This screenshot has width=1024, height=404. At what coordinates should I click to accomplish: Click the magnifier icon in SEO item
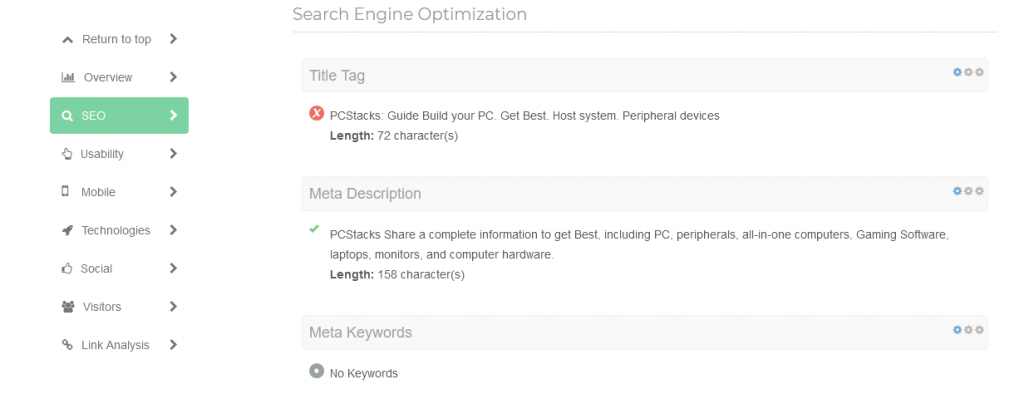pos(67,116)
